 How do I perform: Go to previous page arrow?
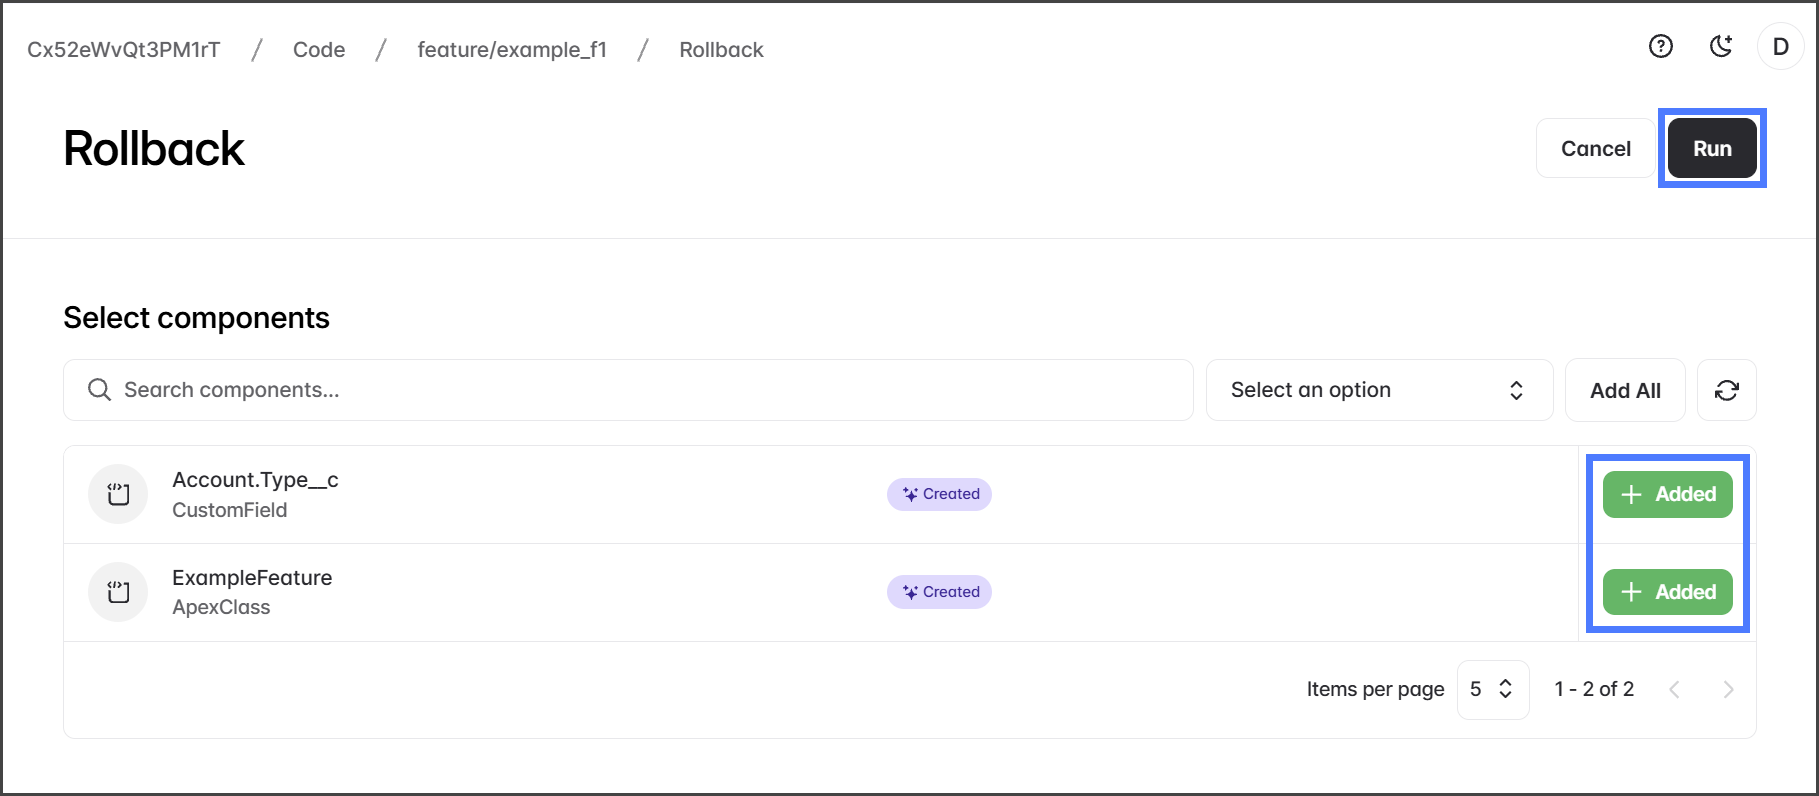tap(1674, 689)
